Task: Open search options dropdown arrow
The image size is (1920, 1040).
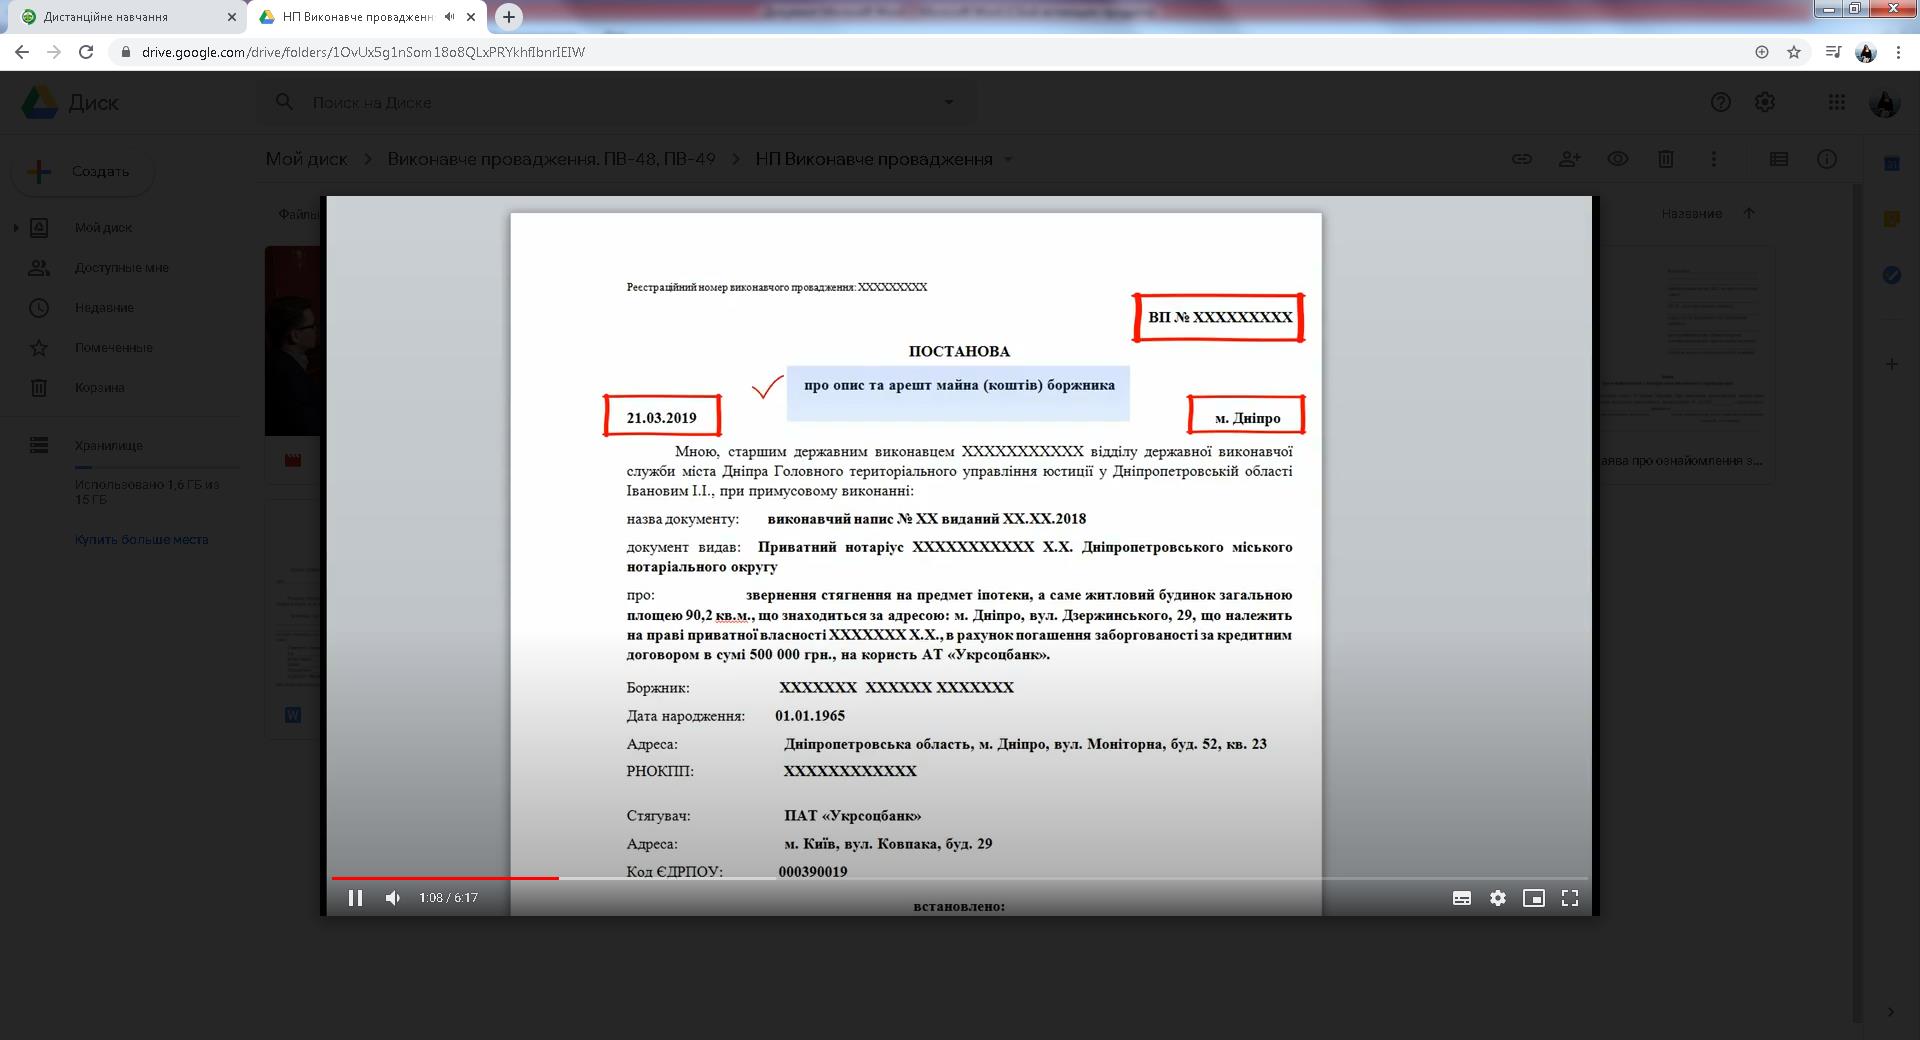Action: point(948,102)
